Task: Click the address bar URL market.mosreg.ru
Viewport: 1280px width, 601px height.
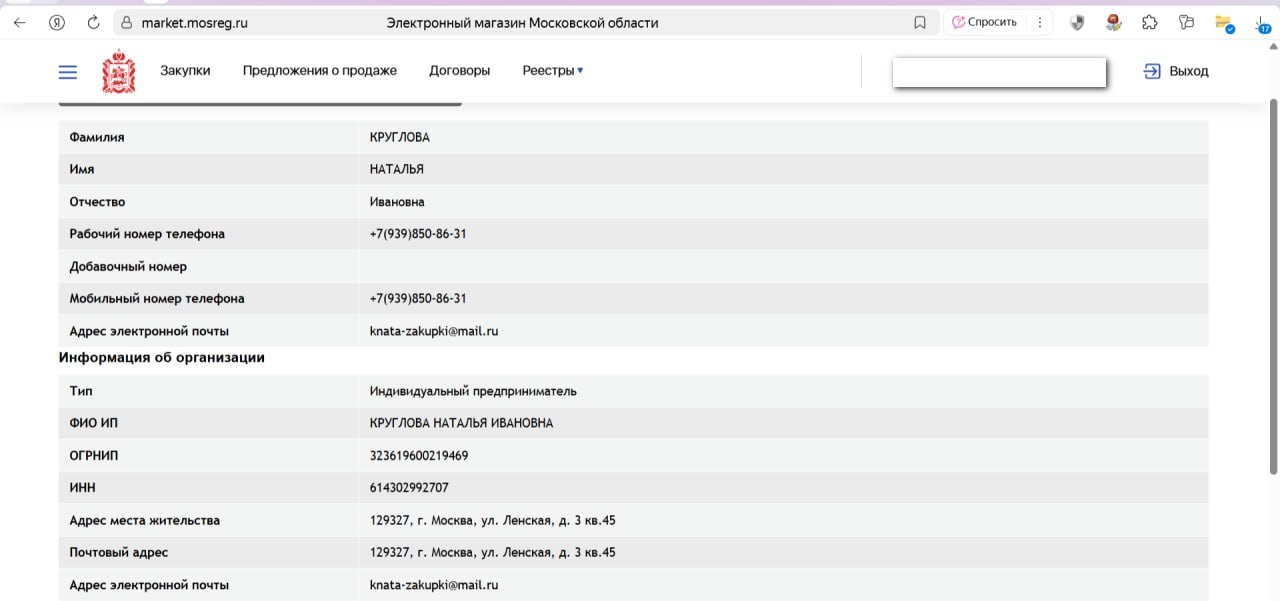Action: pyautogui.click(x=194, y=22)
